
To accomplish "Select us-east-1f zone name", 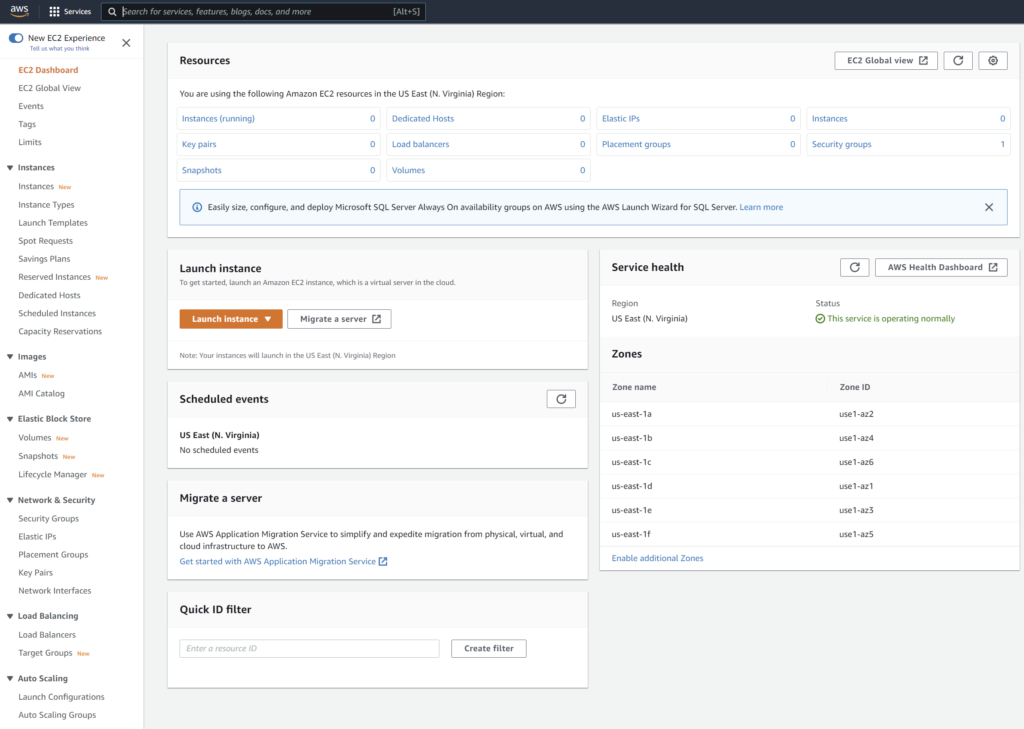I will [631, 534].
